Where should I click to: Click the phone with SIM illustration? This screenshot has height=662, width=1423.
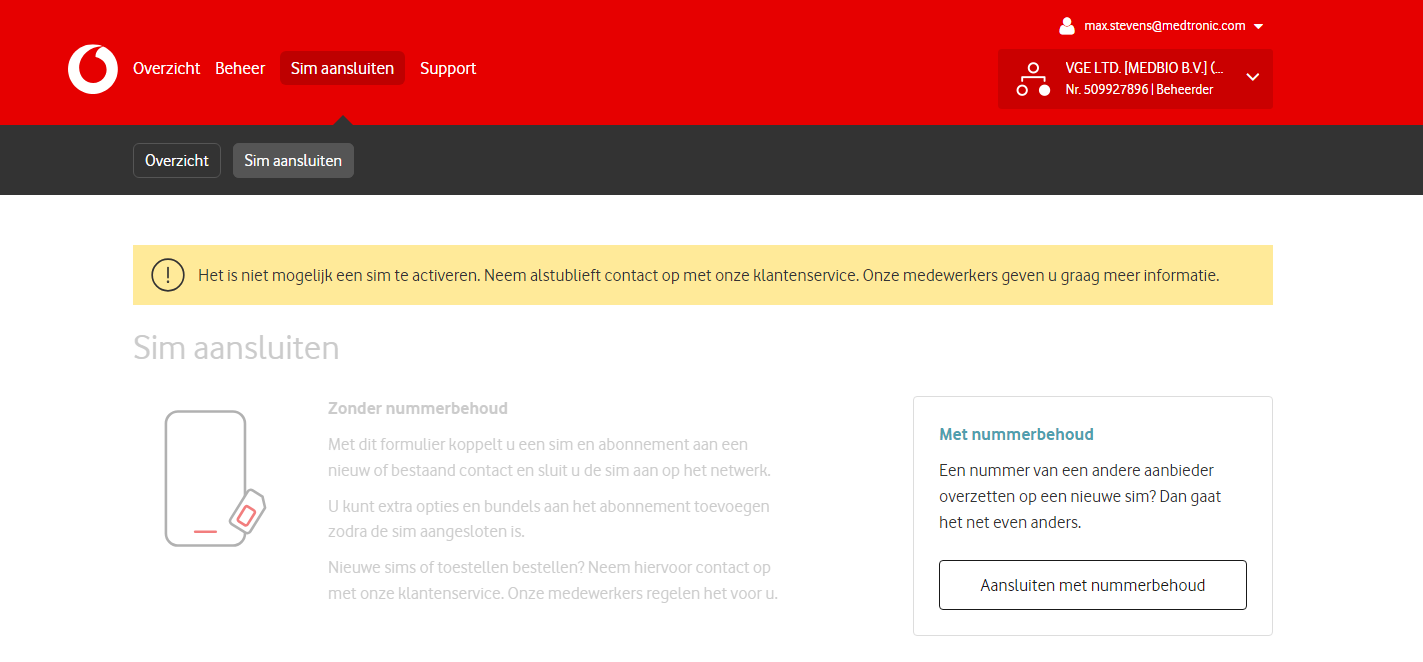pyautogui.click(x=214, y=479)
